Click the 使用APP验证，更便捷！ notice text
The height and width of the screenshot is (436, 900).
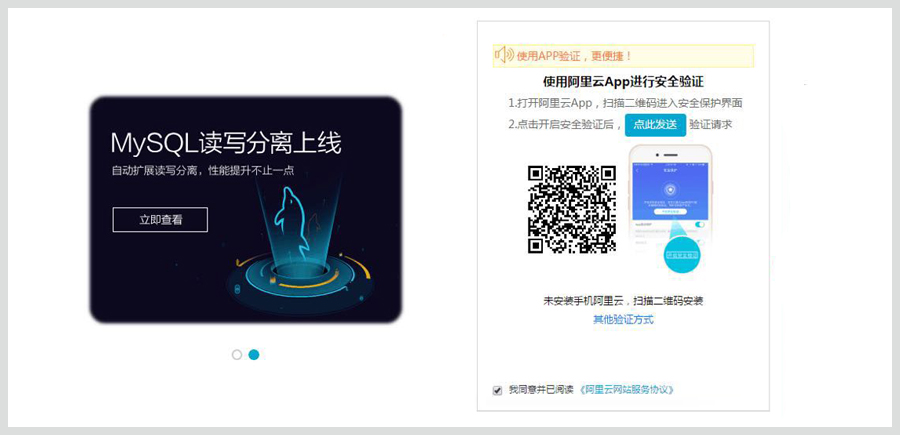[574, 56]
